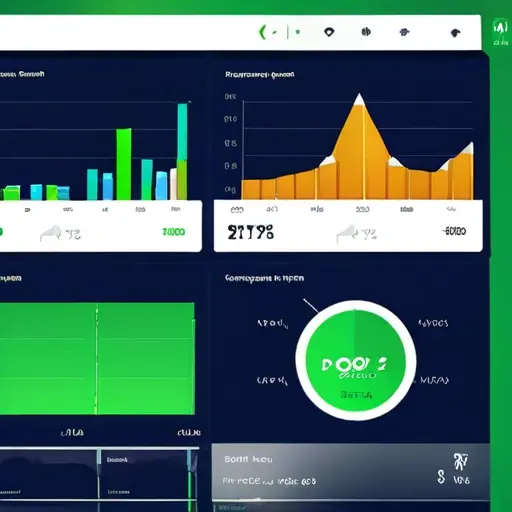Image resolution: width=512 pixels, height=512 pixels.
Task: Click the green back chevron in top toolbar
Action: coord(262,32)
